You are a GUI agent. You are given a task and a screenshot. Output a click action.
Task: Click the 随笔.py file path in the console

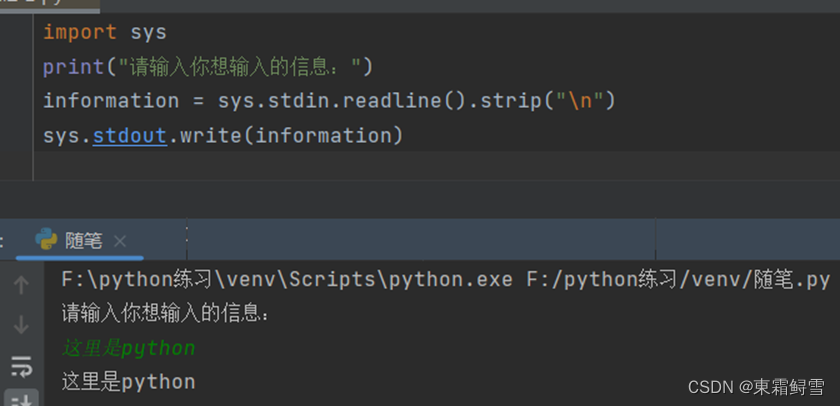pyautogui.click(x=678, y=280)
